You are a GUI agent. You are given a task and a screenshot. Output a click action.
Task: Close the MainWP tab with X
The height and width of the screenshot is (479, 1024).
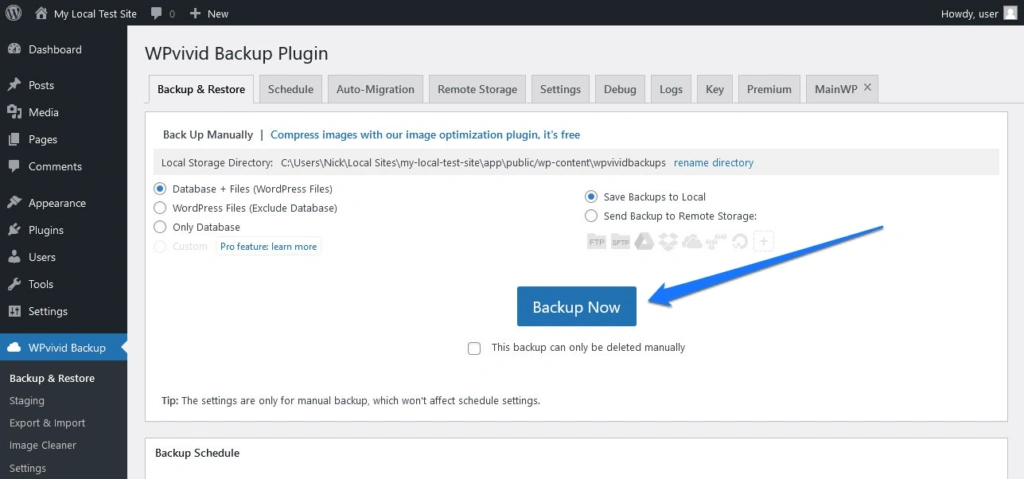867,88
